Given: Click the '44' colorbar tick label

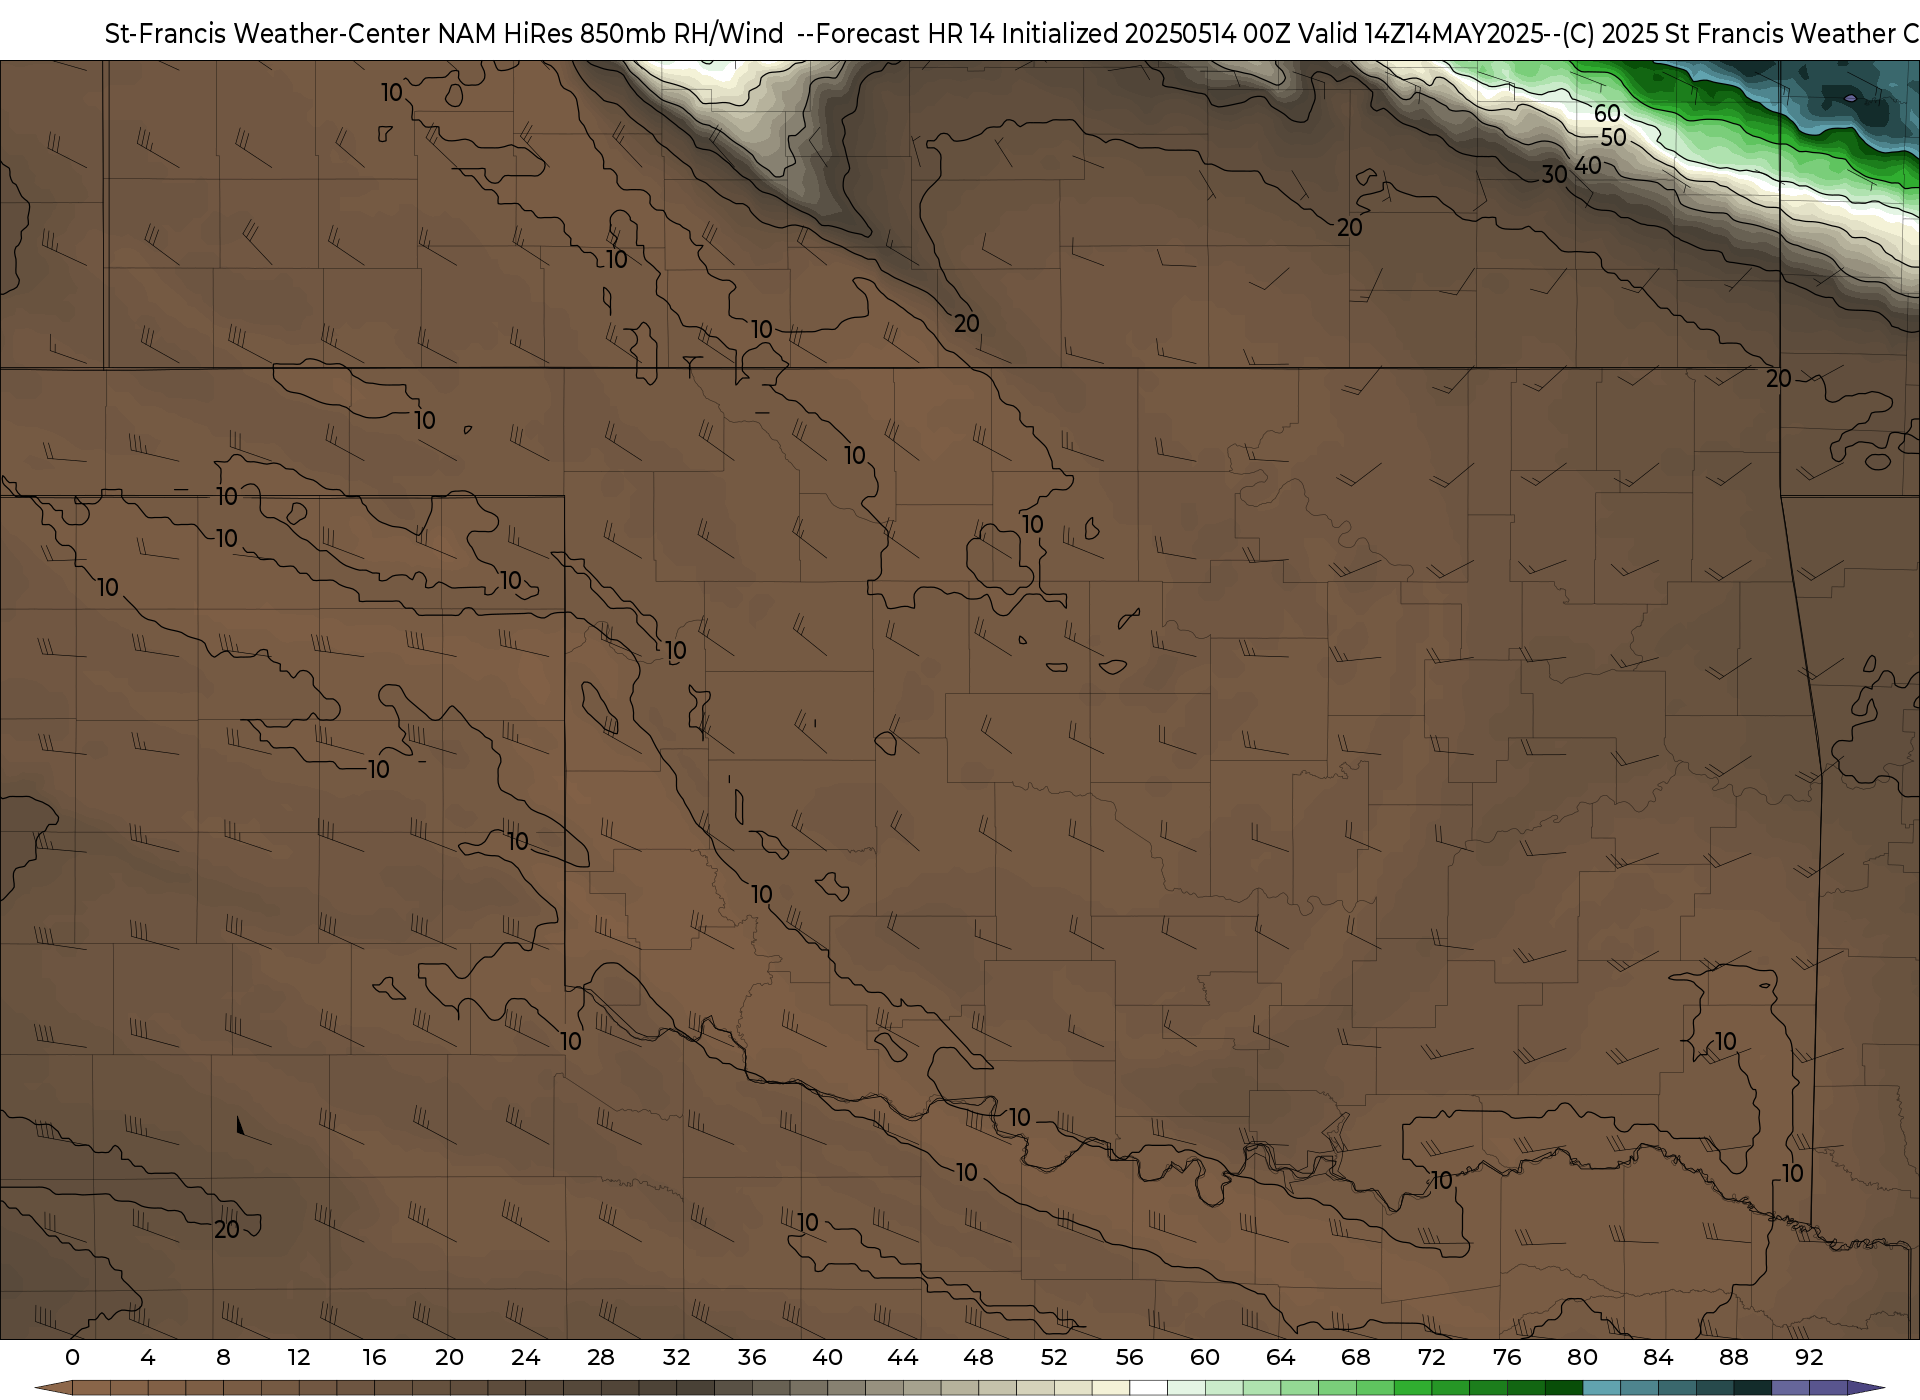Looking at the screenshot, I should point(903,1357).
